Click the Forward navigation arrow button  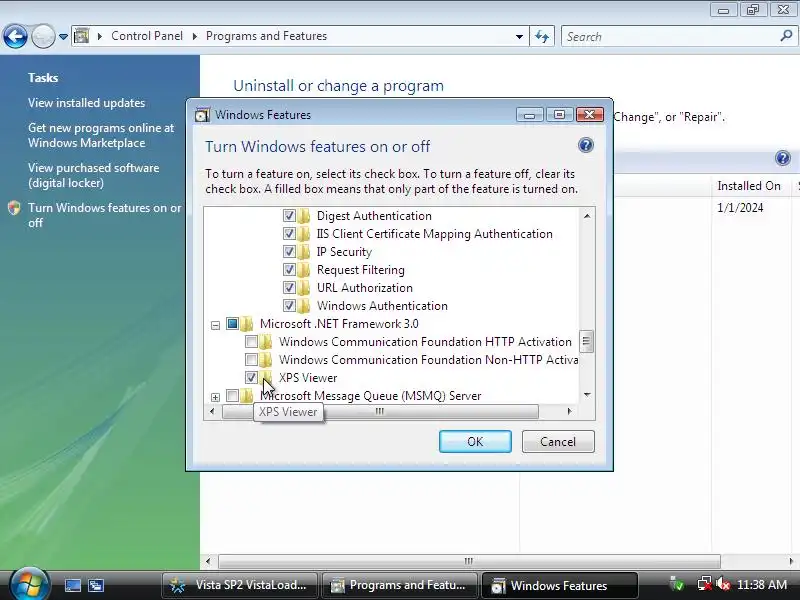pos(43,37)
